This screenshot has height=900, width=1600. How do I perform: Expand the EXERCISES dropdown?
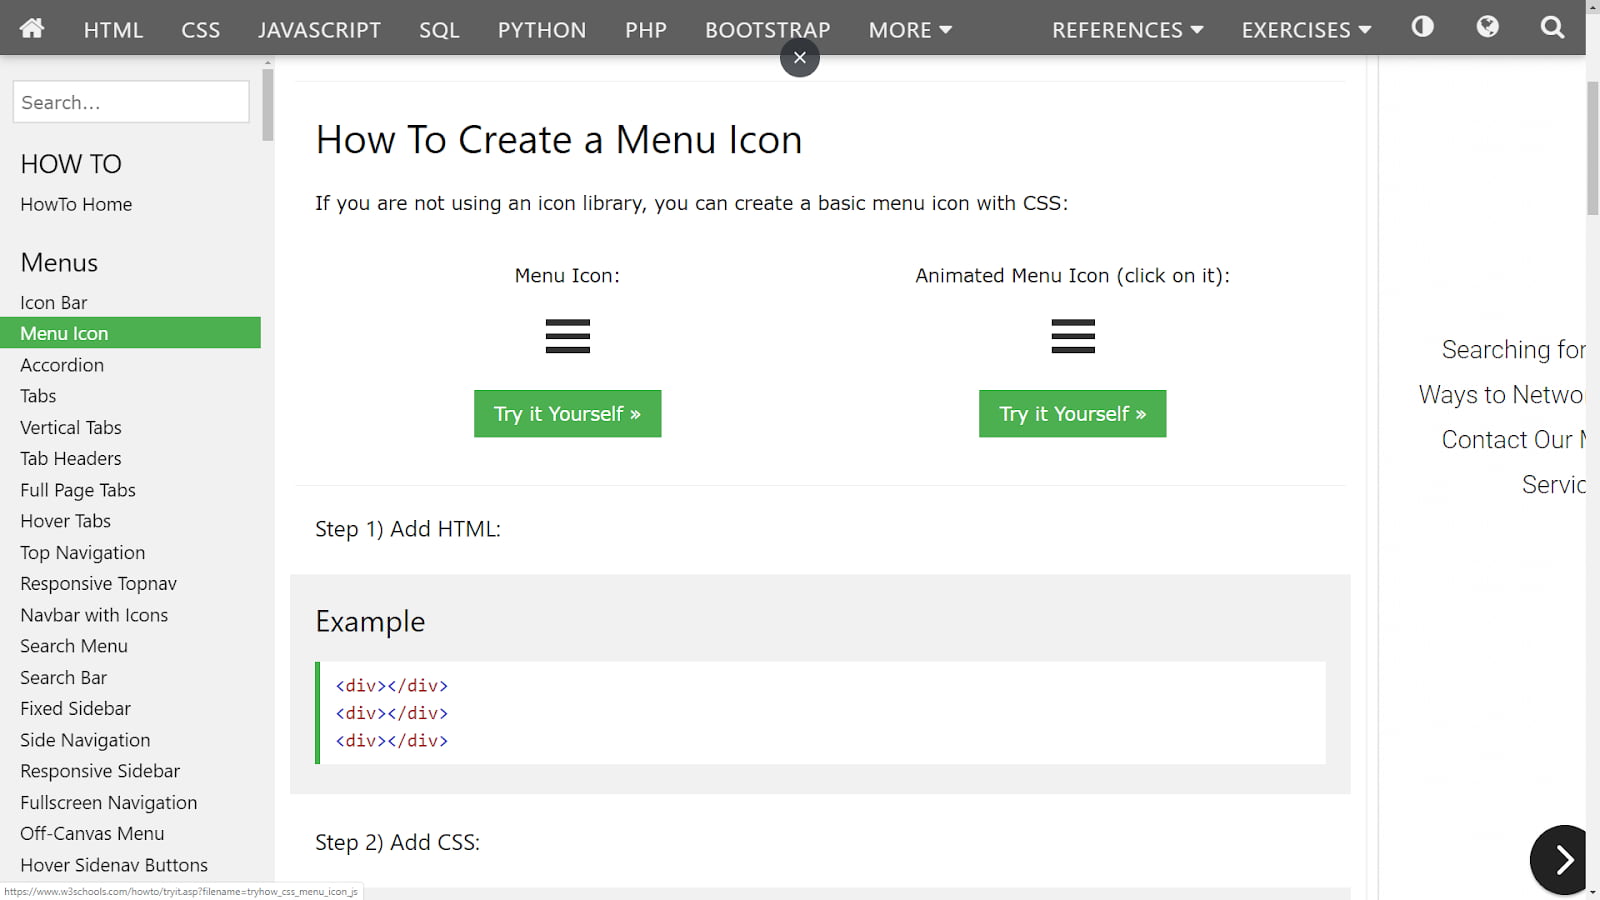(1306, 30)
